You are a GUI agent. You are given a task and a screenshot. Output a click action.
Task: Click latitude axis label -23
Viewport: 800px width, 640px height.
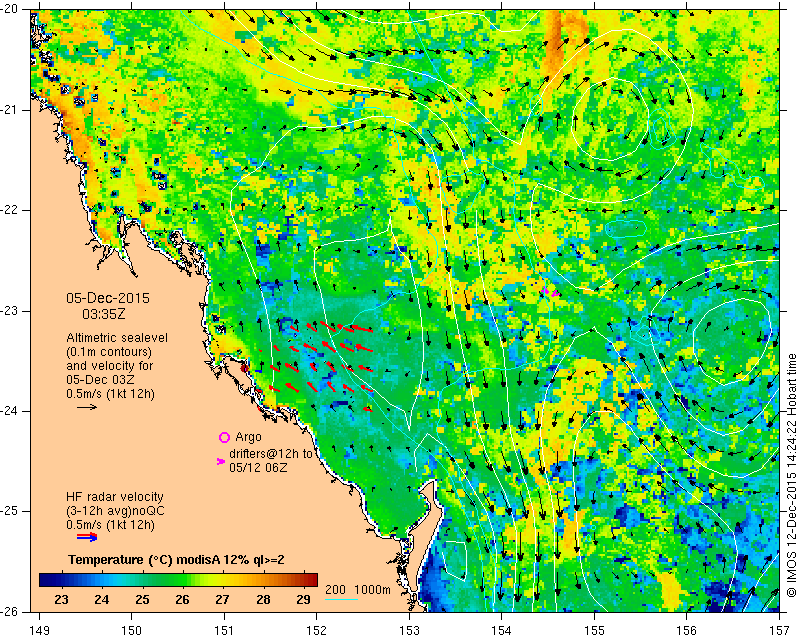point(11,311)
